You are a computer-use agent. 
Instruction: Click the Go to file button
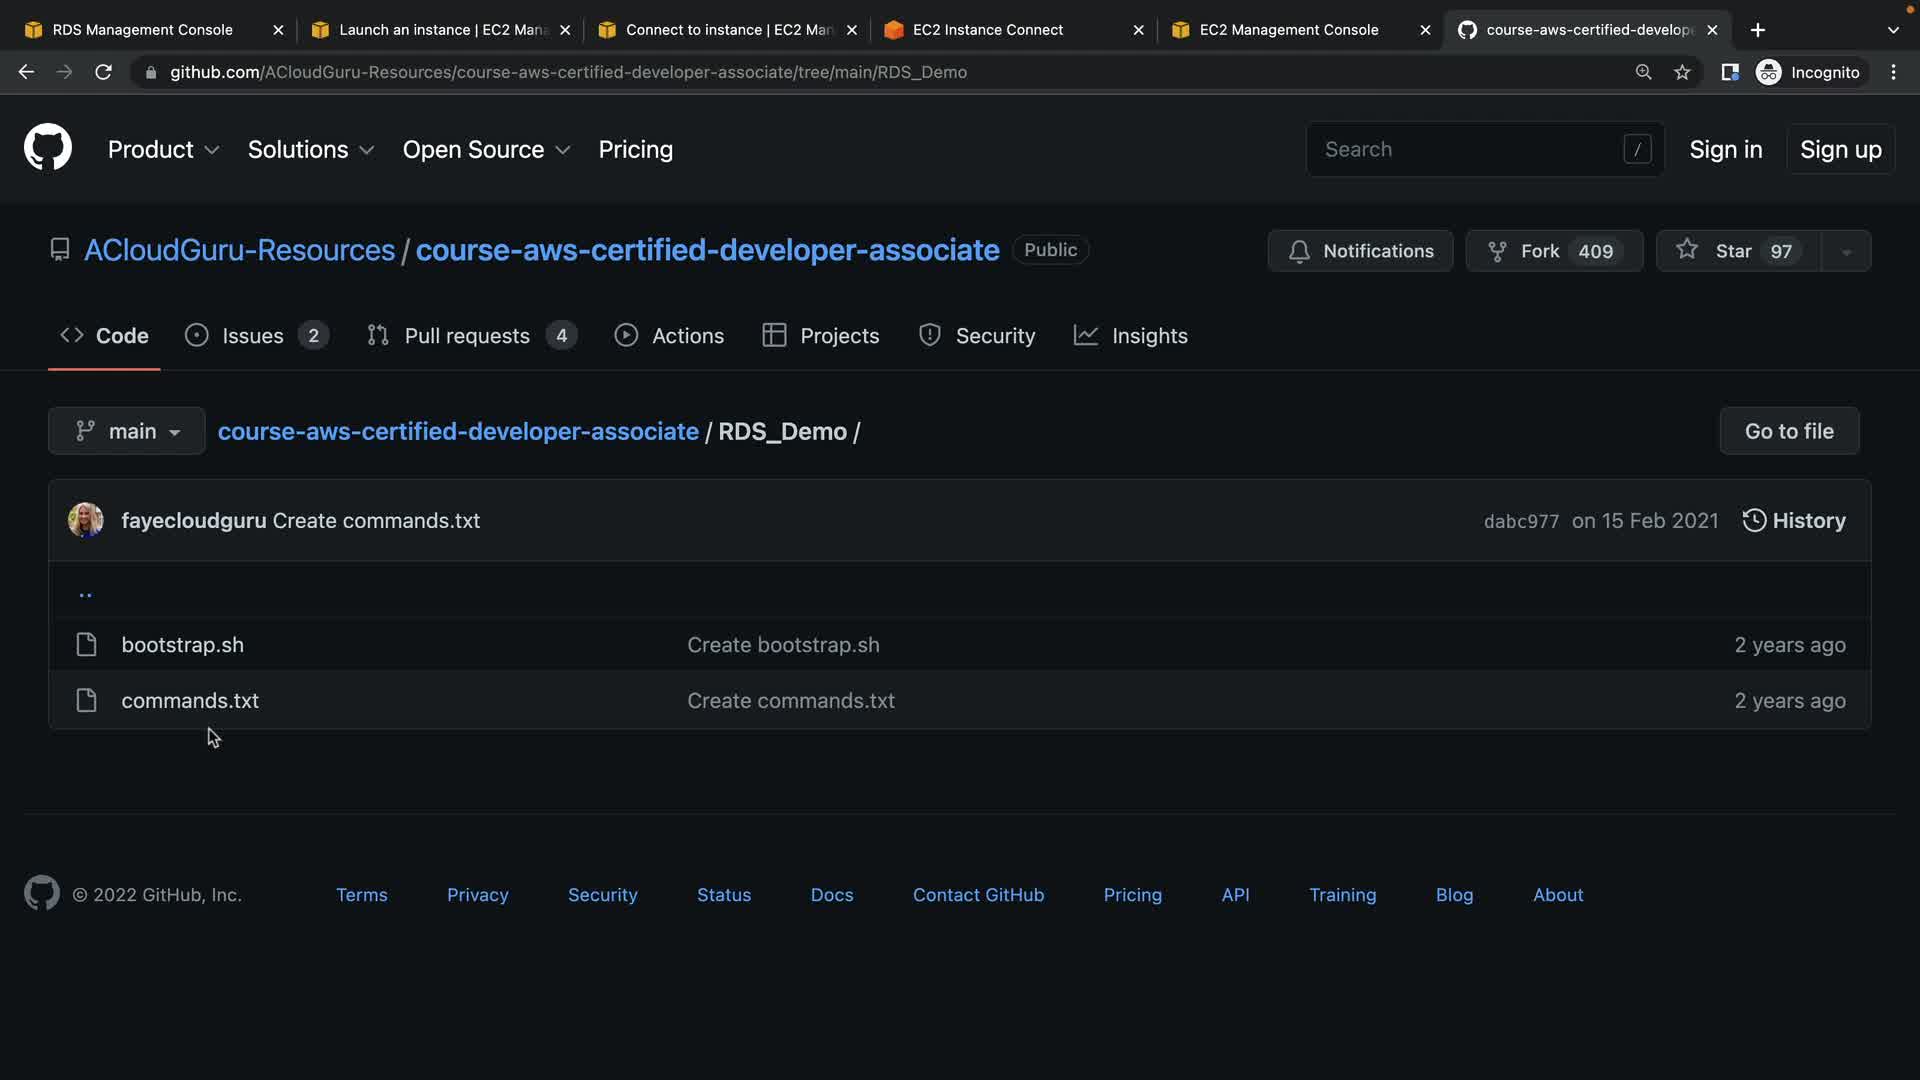[x=1788, y=431]
